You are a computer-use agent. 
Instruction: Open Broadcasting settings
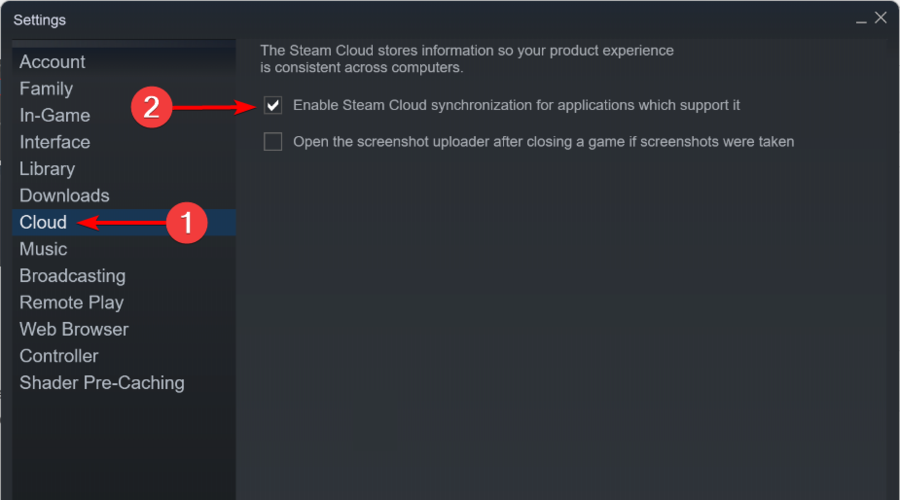pyautogui.click(x=72, y=276)
